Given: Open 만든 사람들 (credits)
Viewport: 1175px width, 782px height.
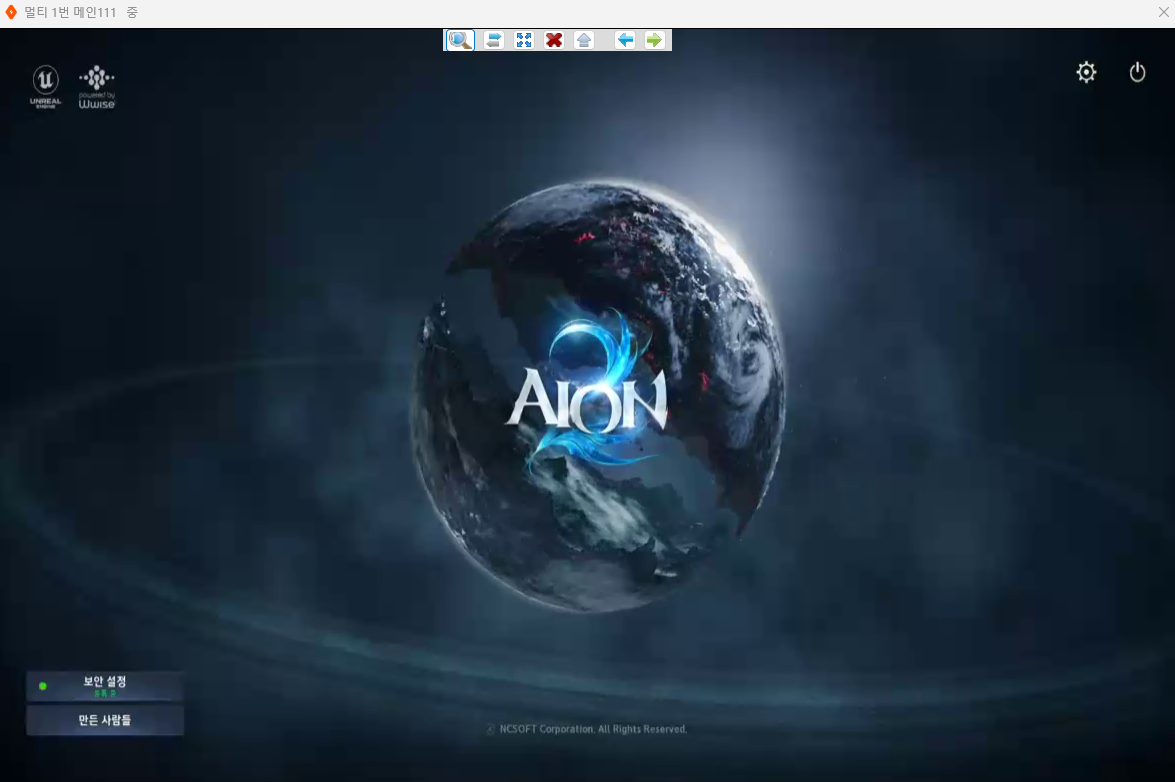Looking at the screenshot, I should click(x=105, y=720).
